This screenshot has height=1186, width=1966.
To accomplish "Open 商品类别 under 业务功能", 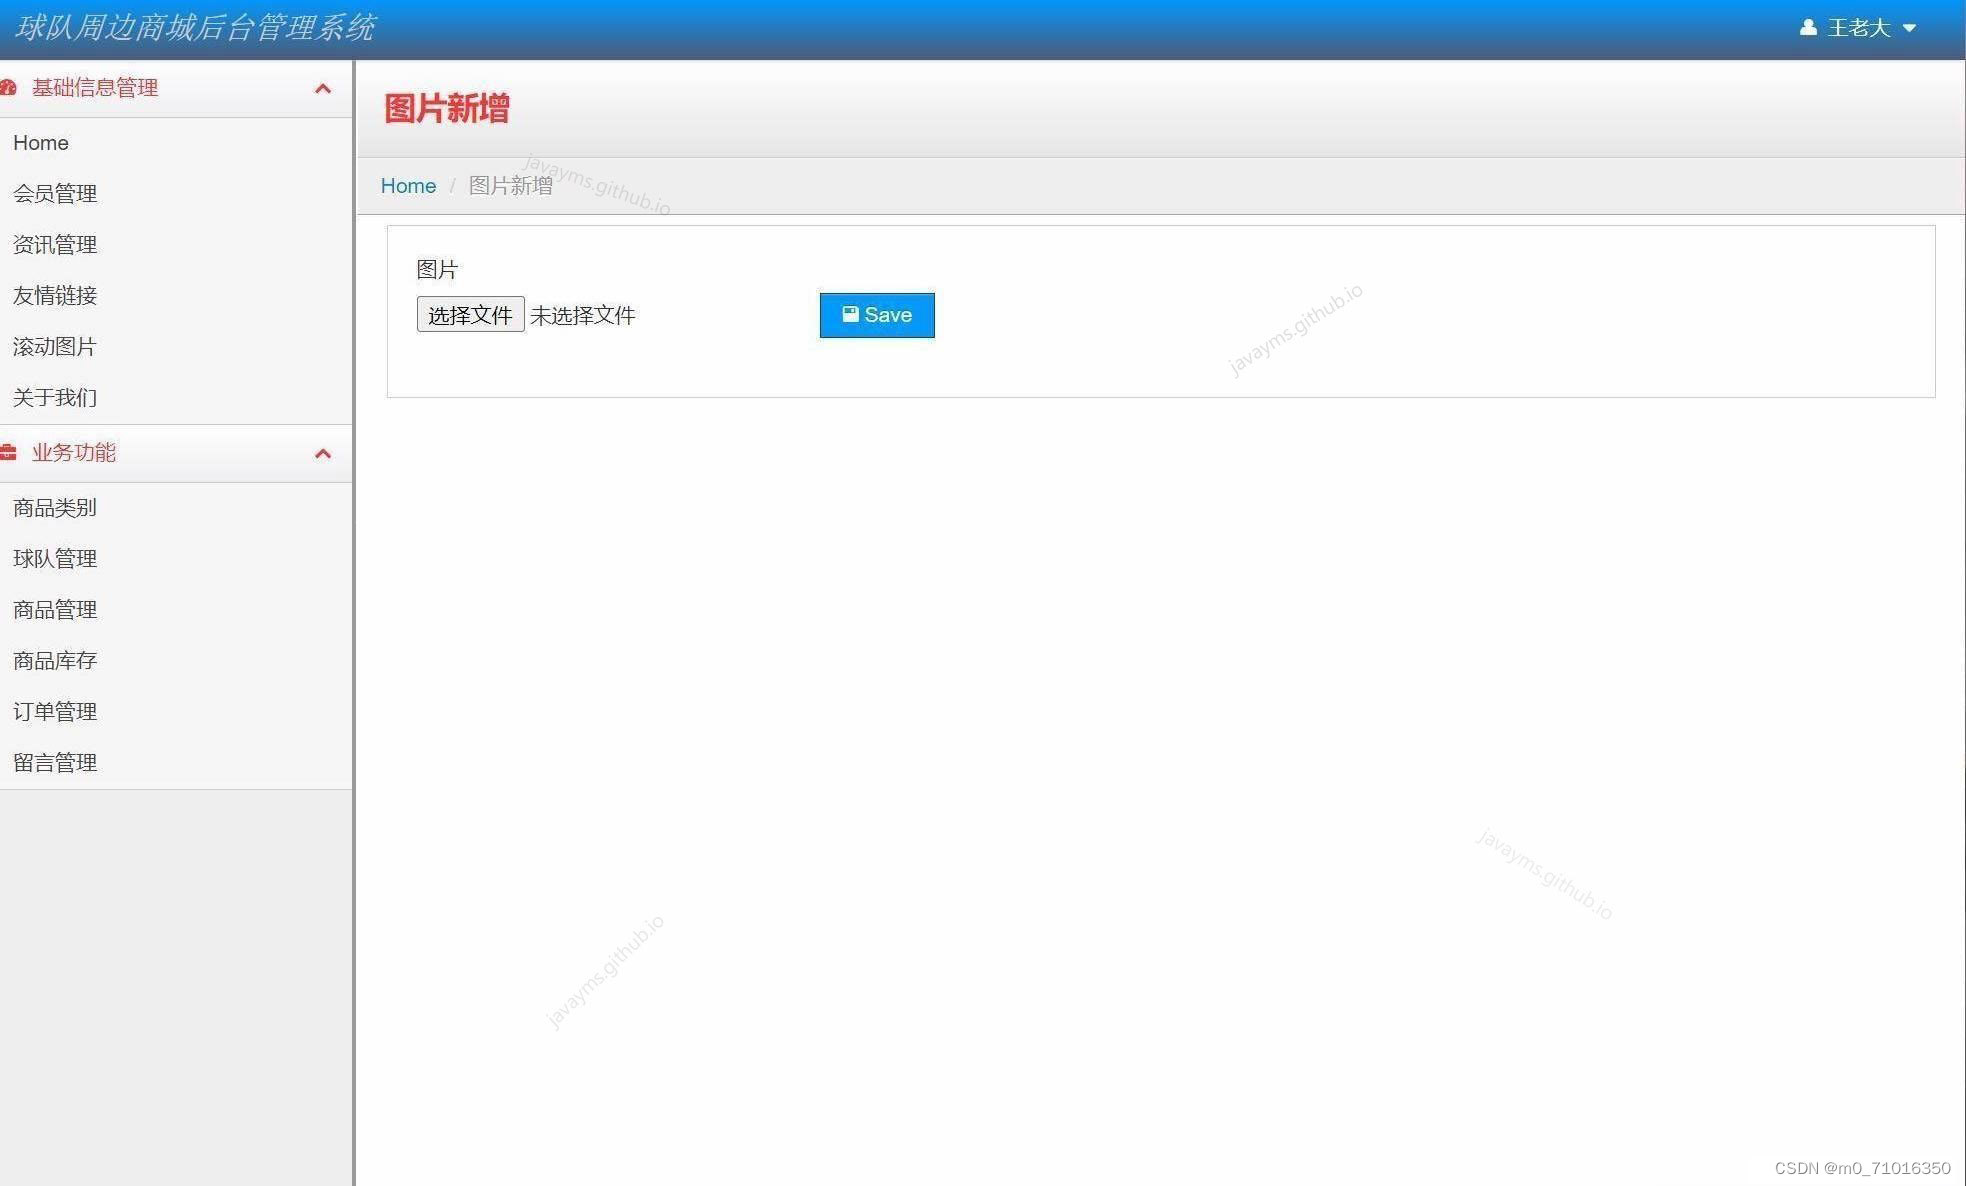I will click(55, 508).
